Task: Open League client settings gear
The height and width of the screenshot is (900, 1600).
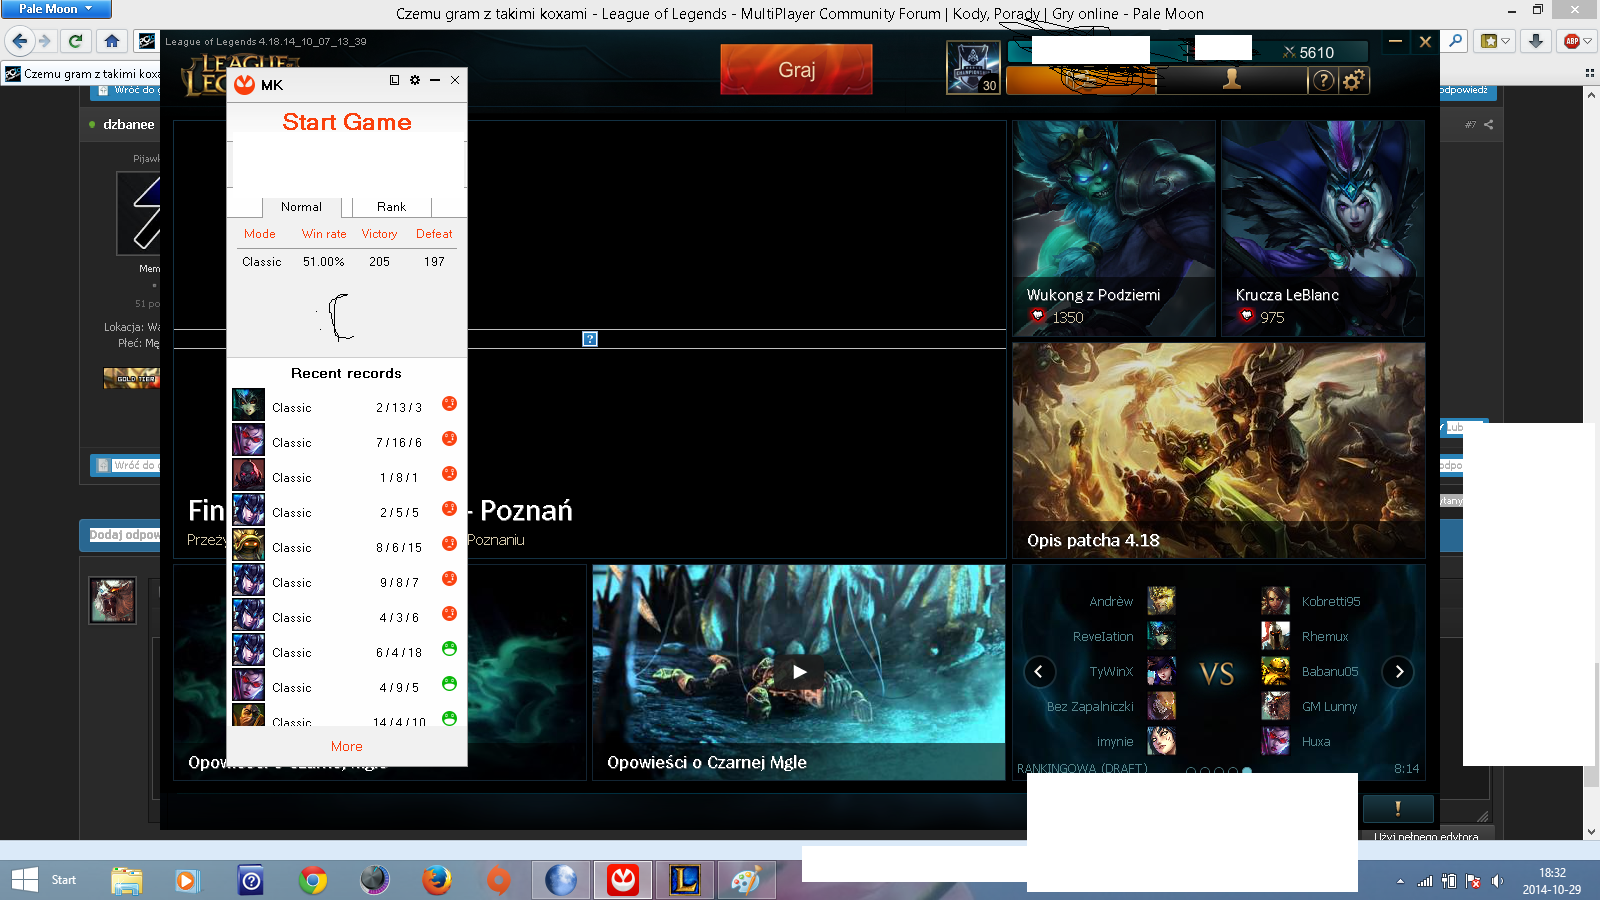Action: tap(1354, 81)
